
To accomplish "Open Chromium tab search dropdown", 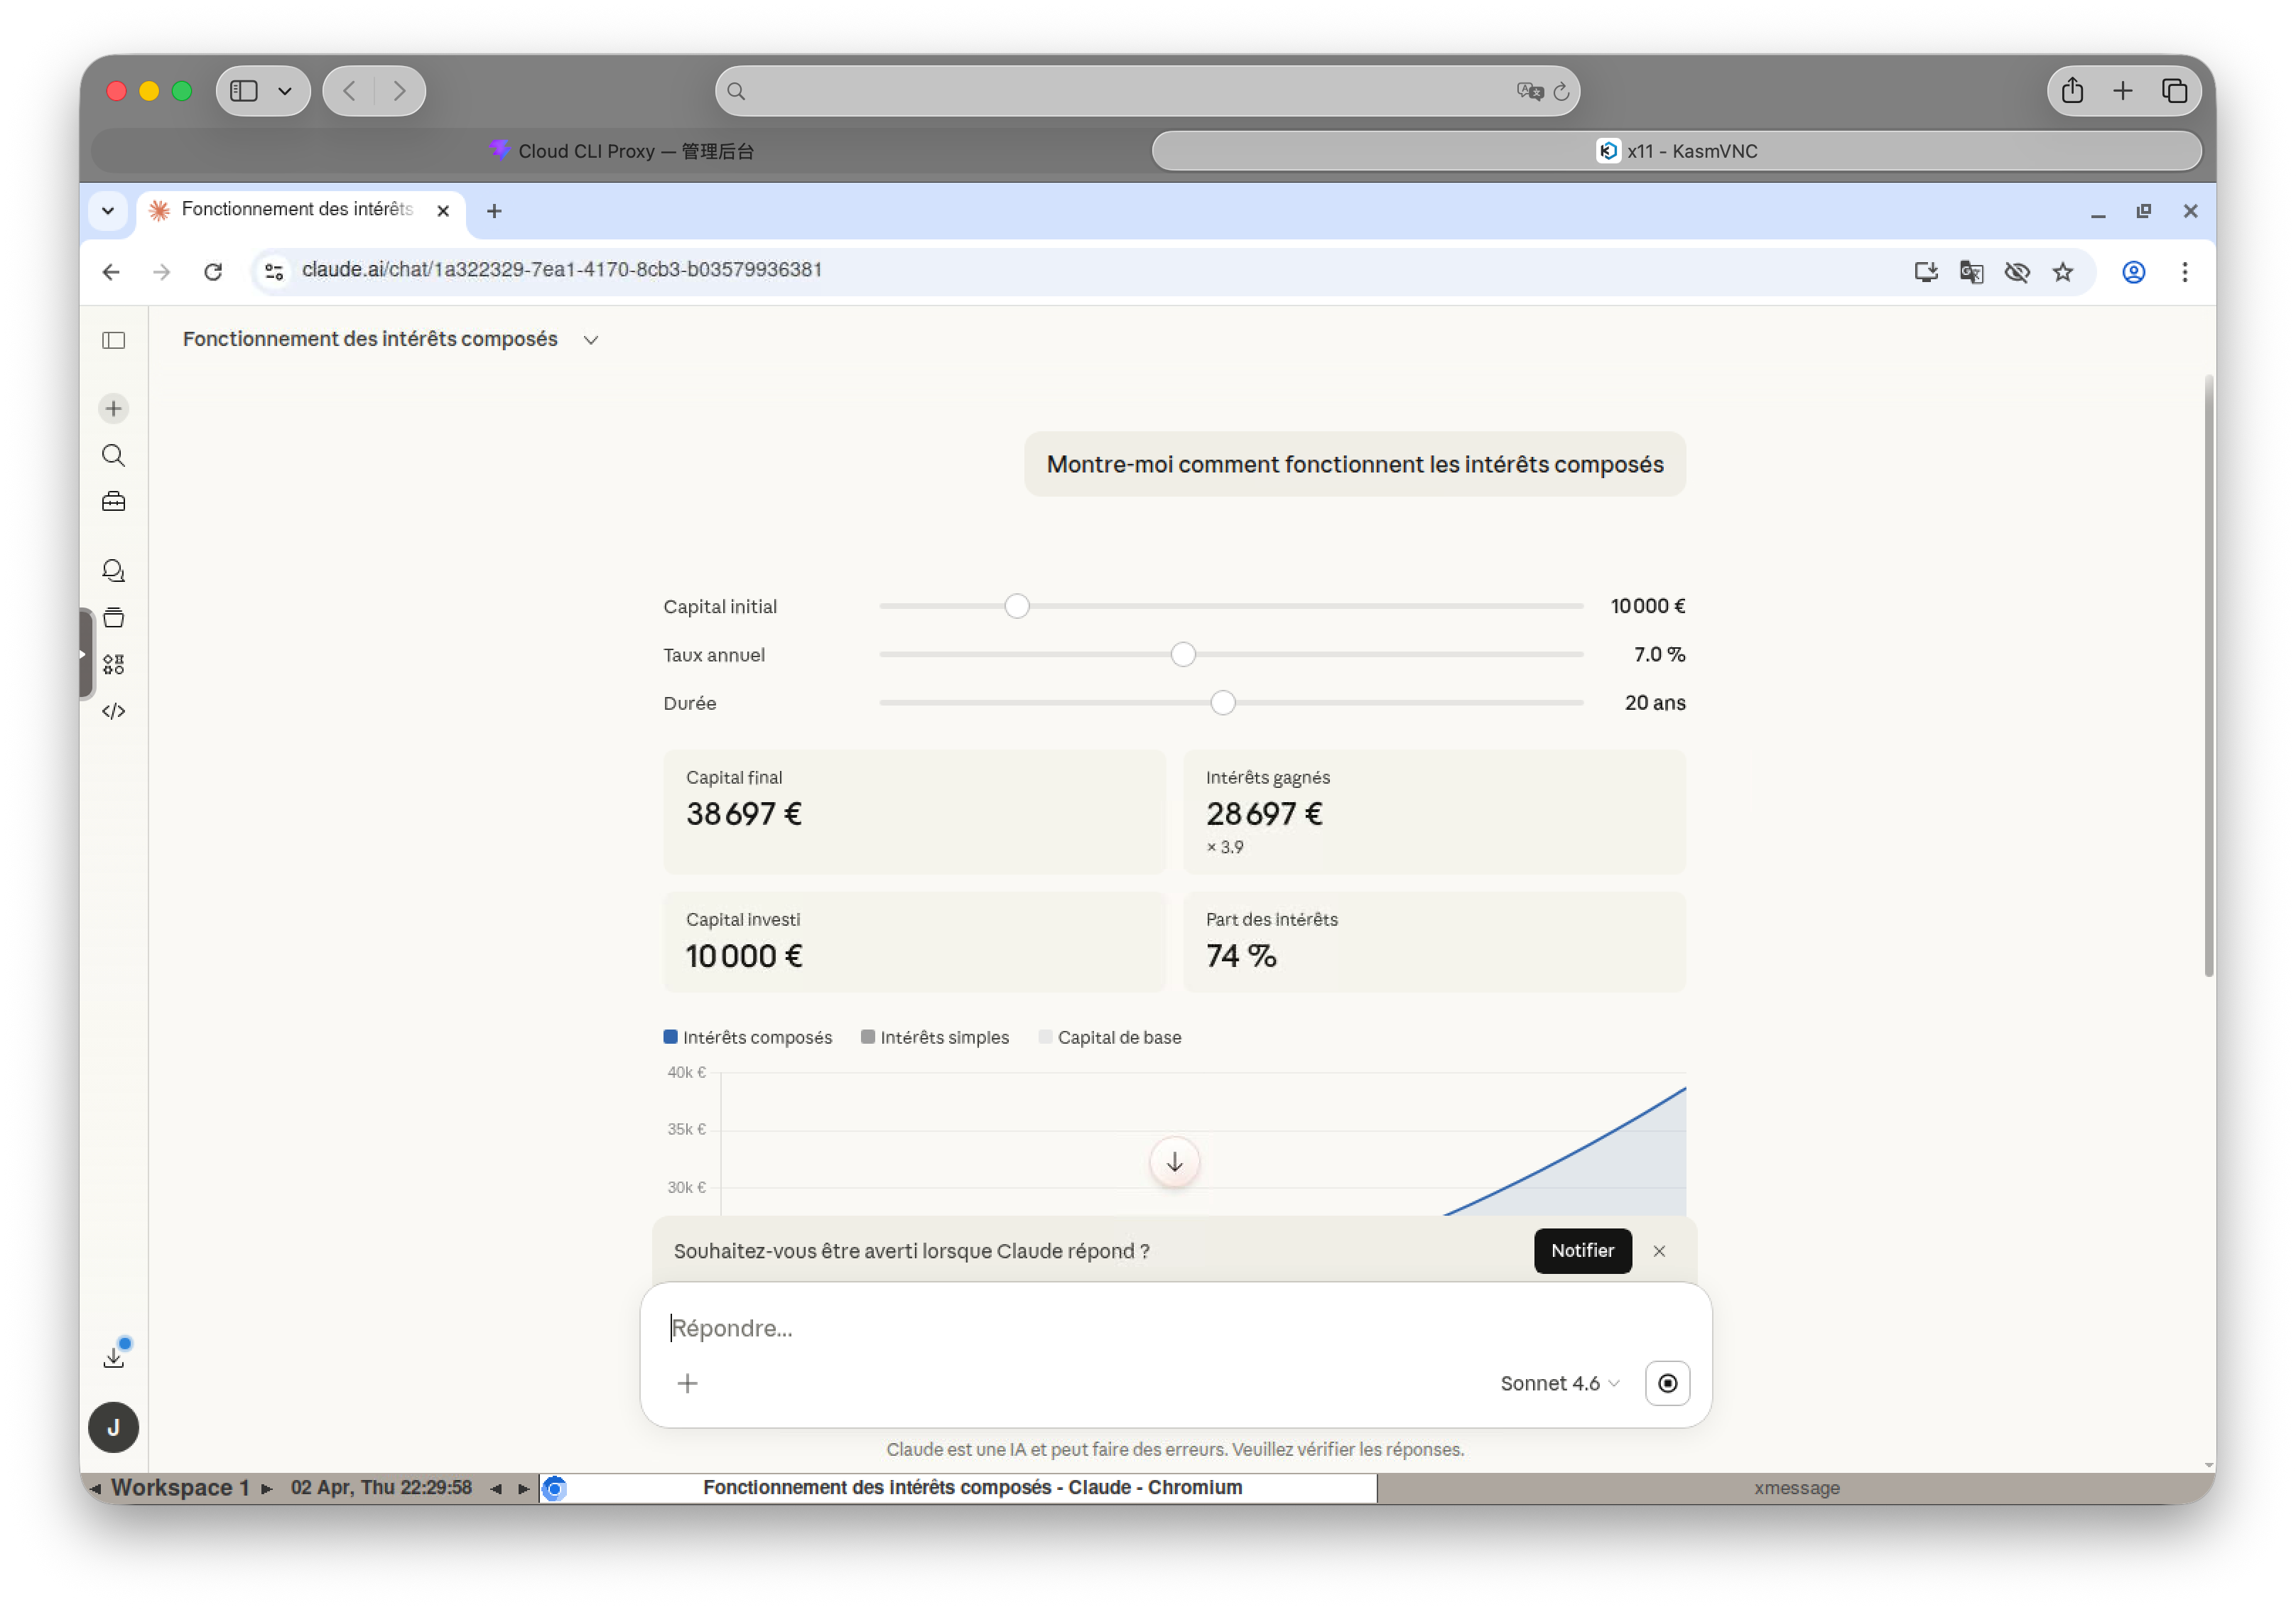I will (x=108, y=211).
